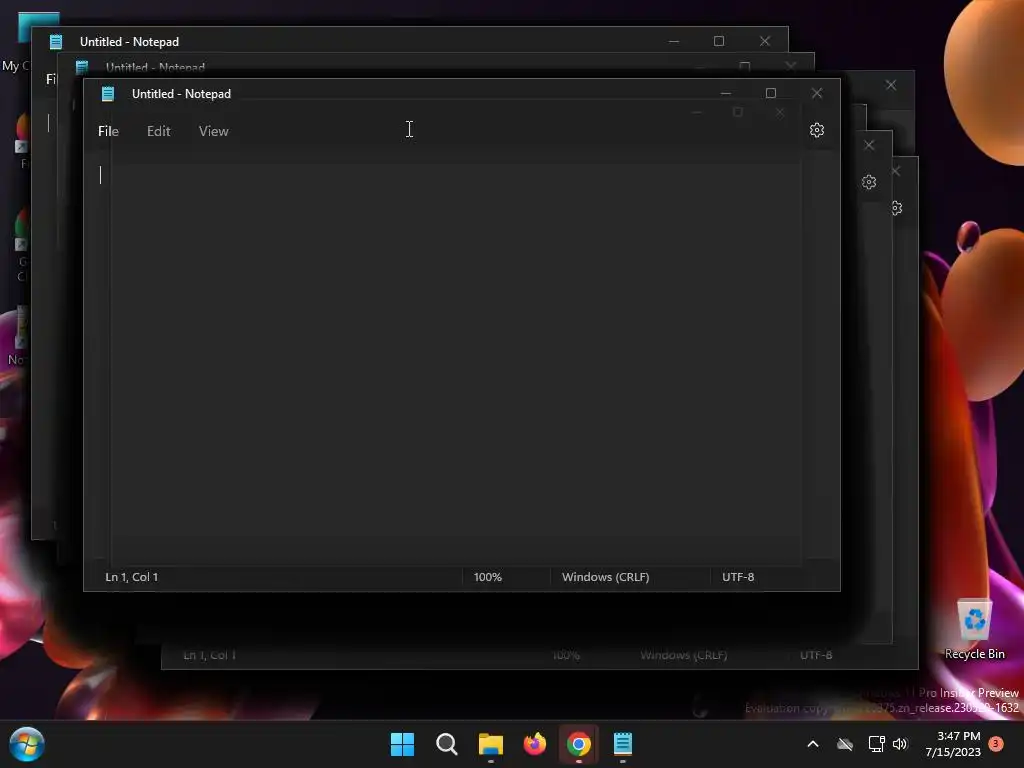
Task: Click the classic Windows 7 orb button
Action: (x=27, y=744)
